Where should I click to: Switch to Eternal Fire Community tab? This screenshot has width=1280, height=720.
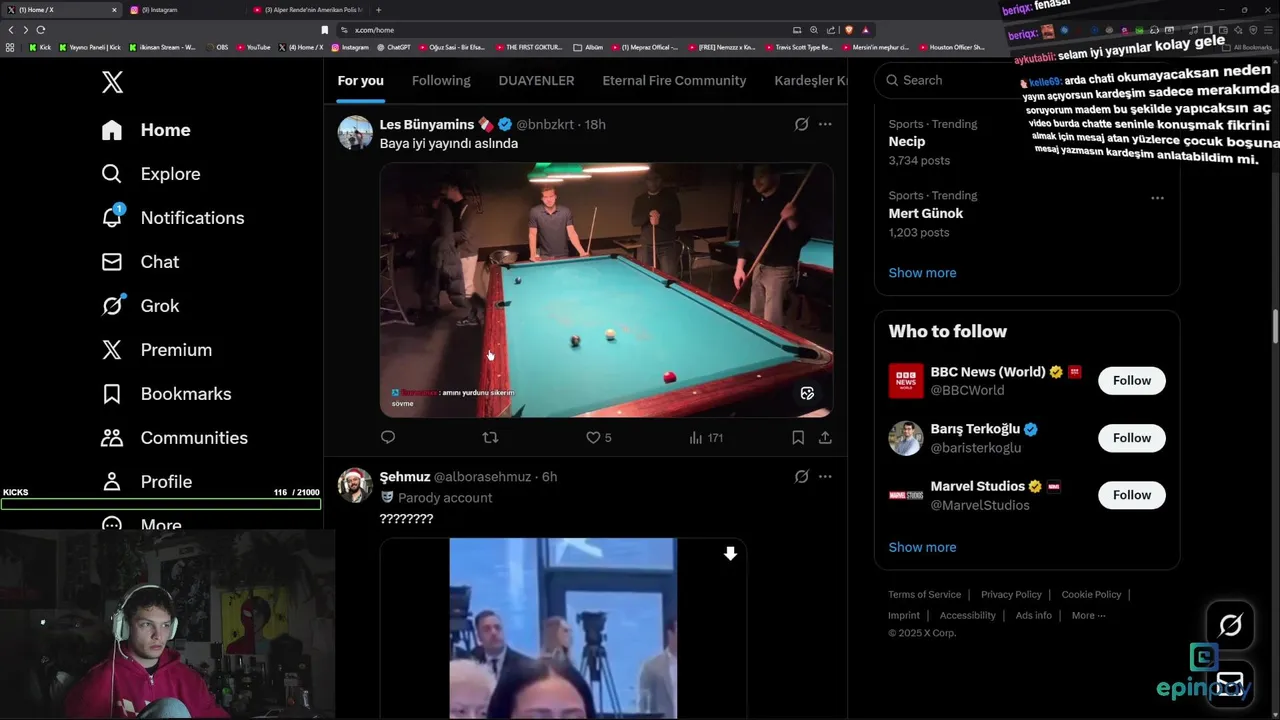coord(674,80)
